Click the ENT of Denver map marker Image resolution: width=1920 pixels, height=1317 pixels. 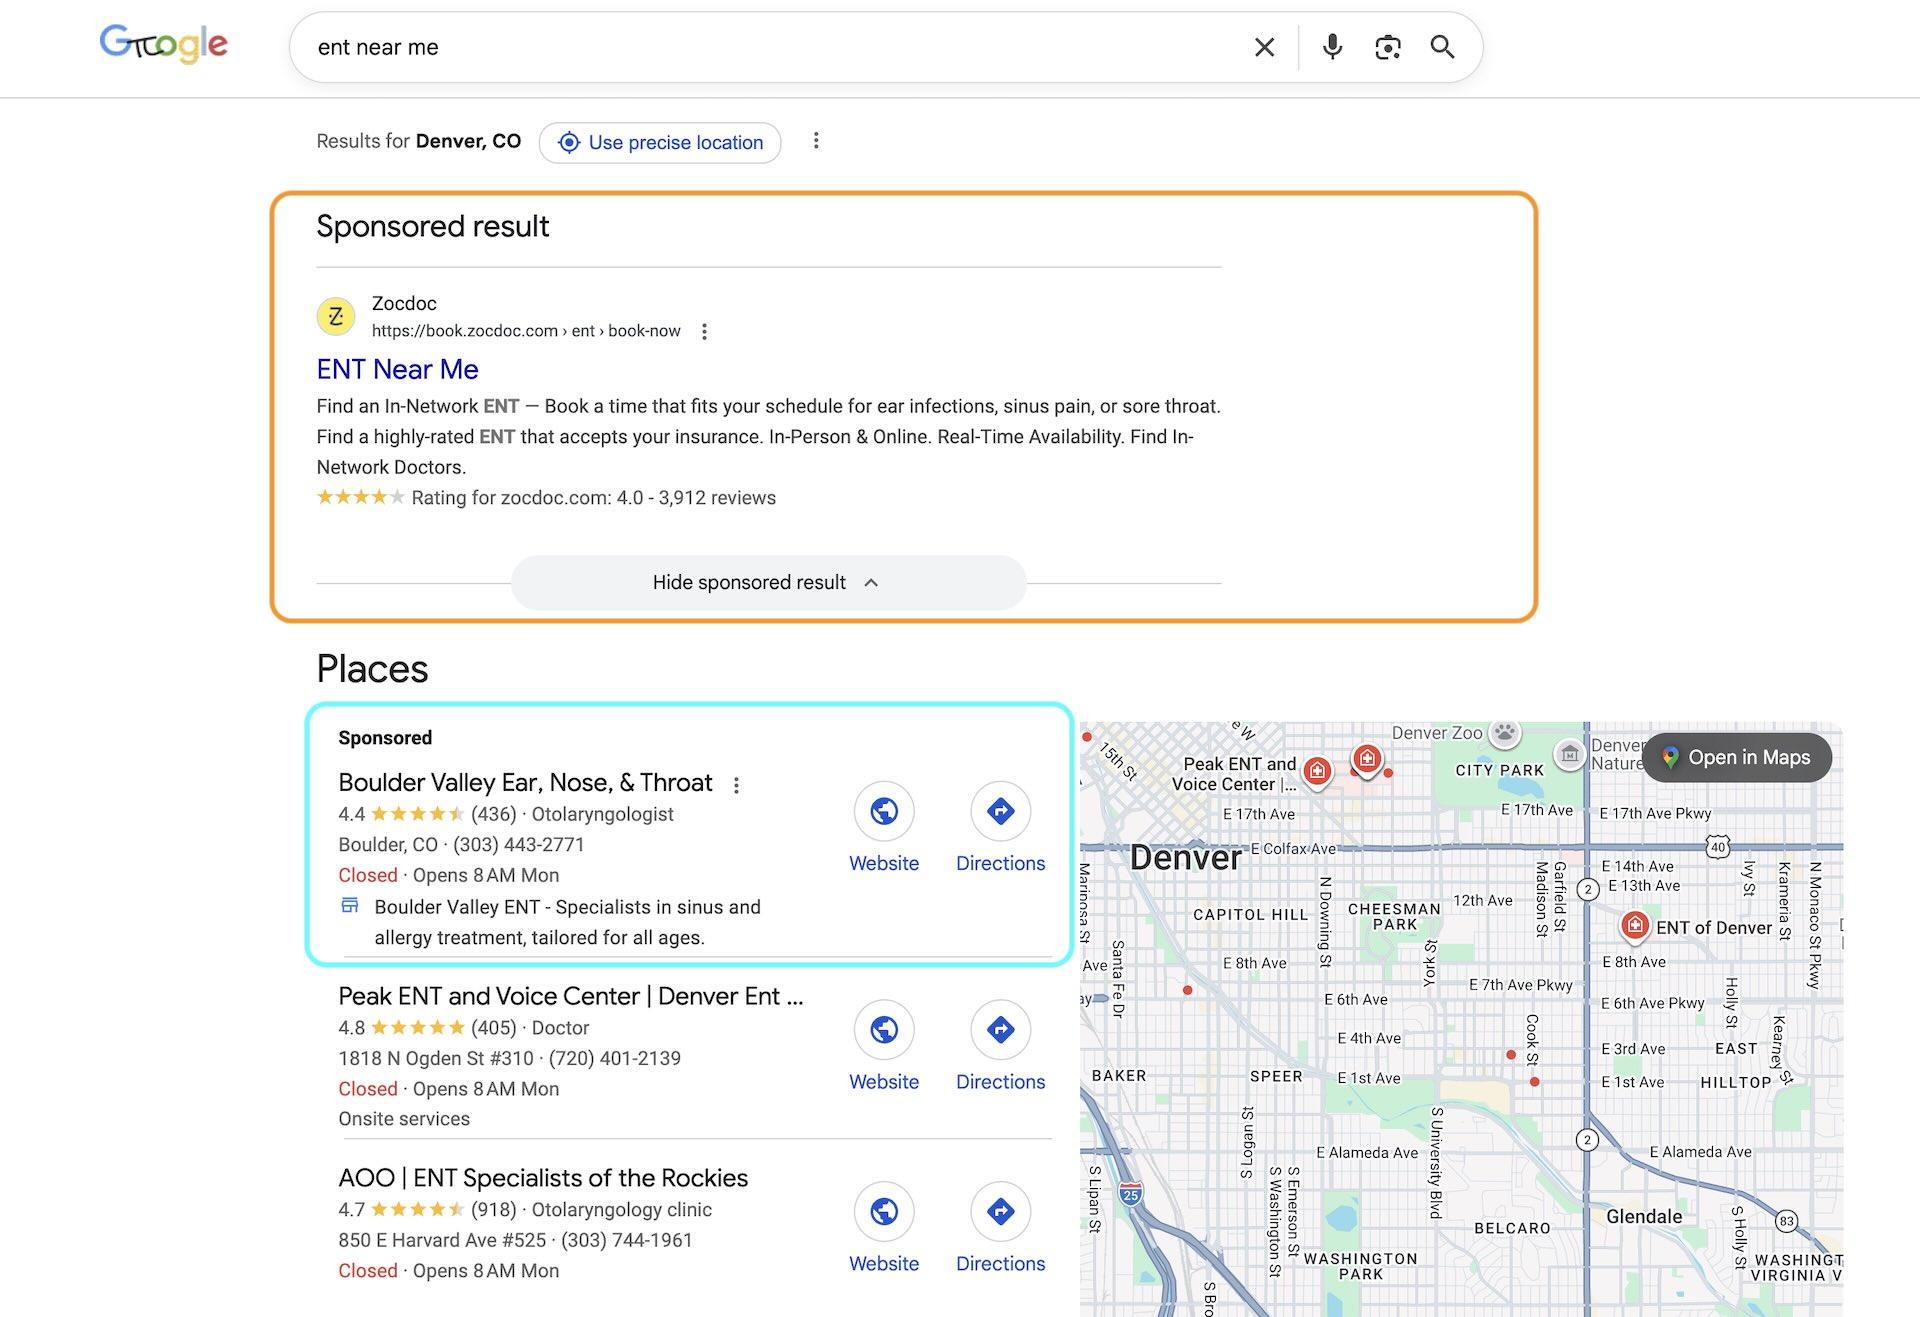(1634, 926)
